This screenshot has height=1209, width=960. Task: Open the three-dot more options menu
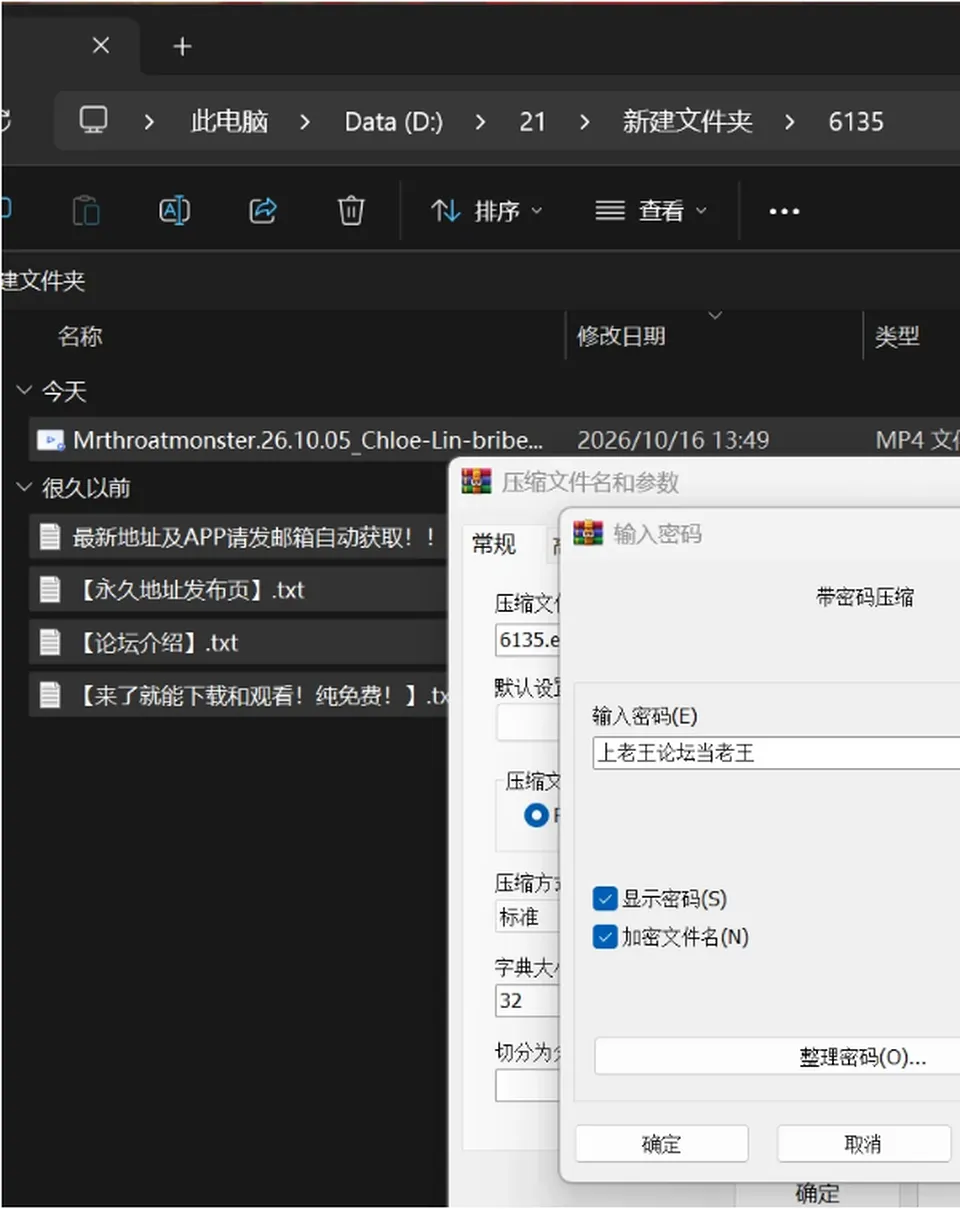784,211
